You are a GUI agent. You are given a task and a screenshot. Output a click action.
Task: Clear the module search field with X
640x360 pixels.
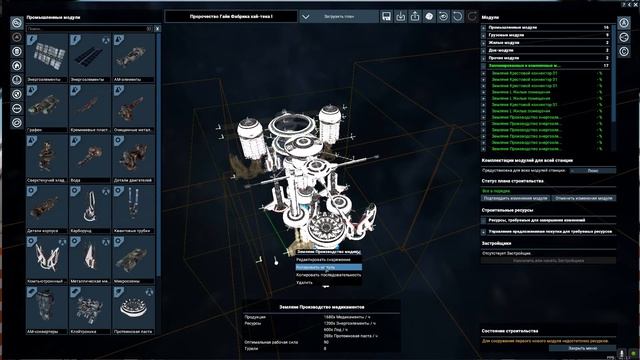(157, 29)
